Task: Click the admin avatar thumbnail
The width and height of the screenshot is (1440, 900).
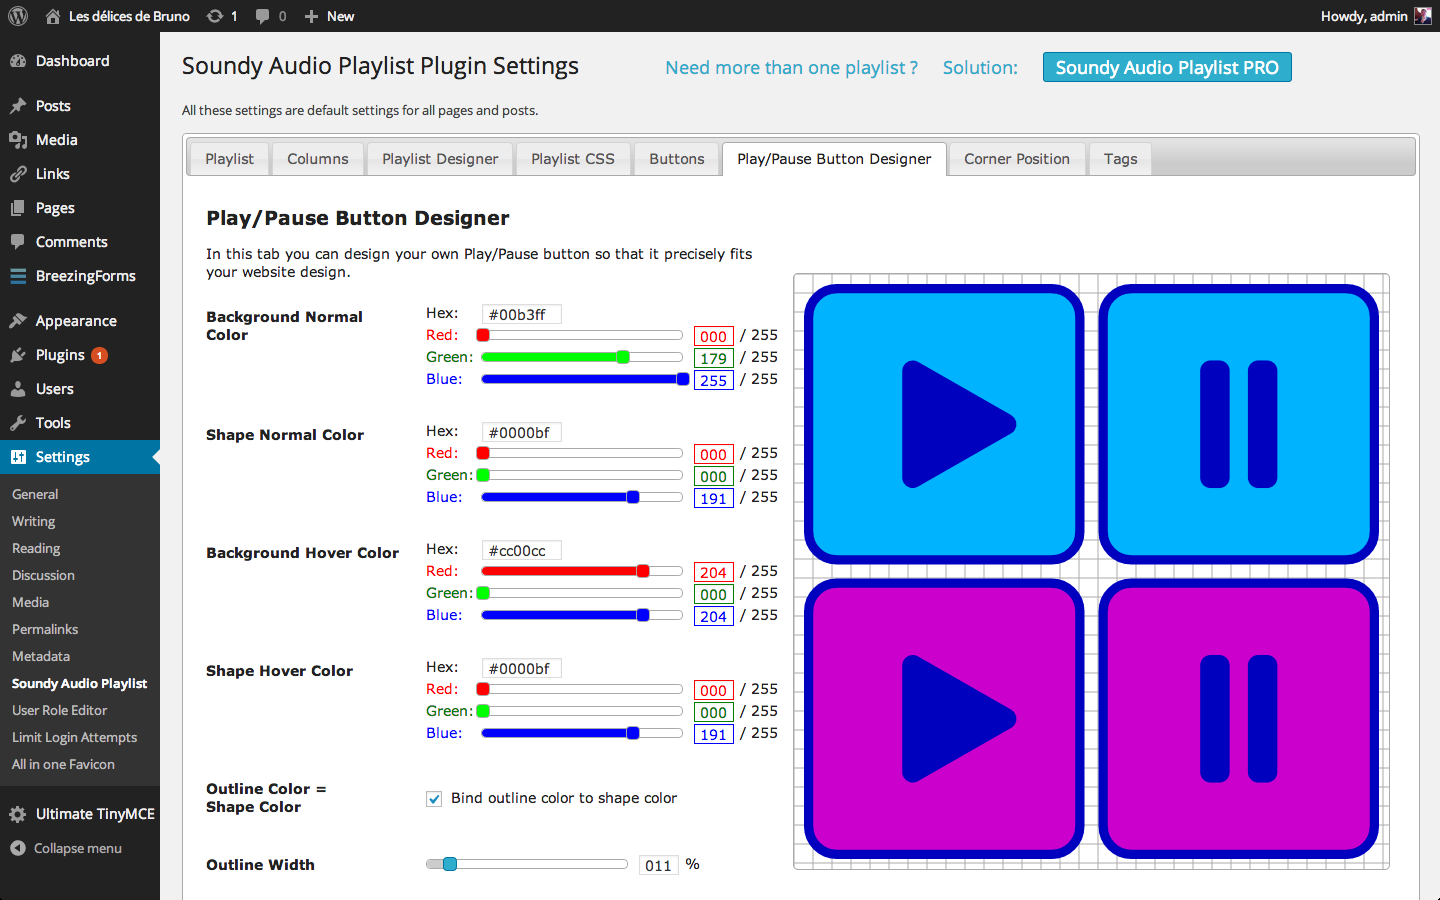Action: [1423, 16]
